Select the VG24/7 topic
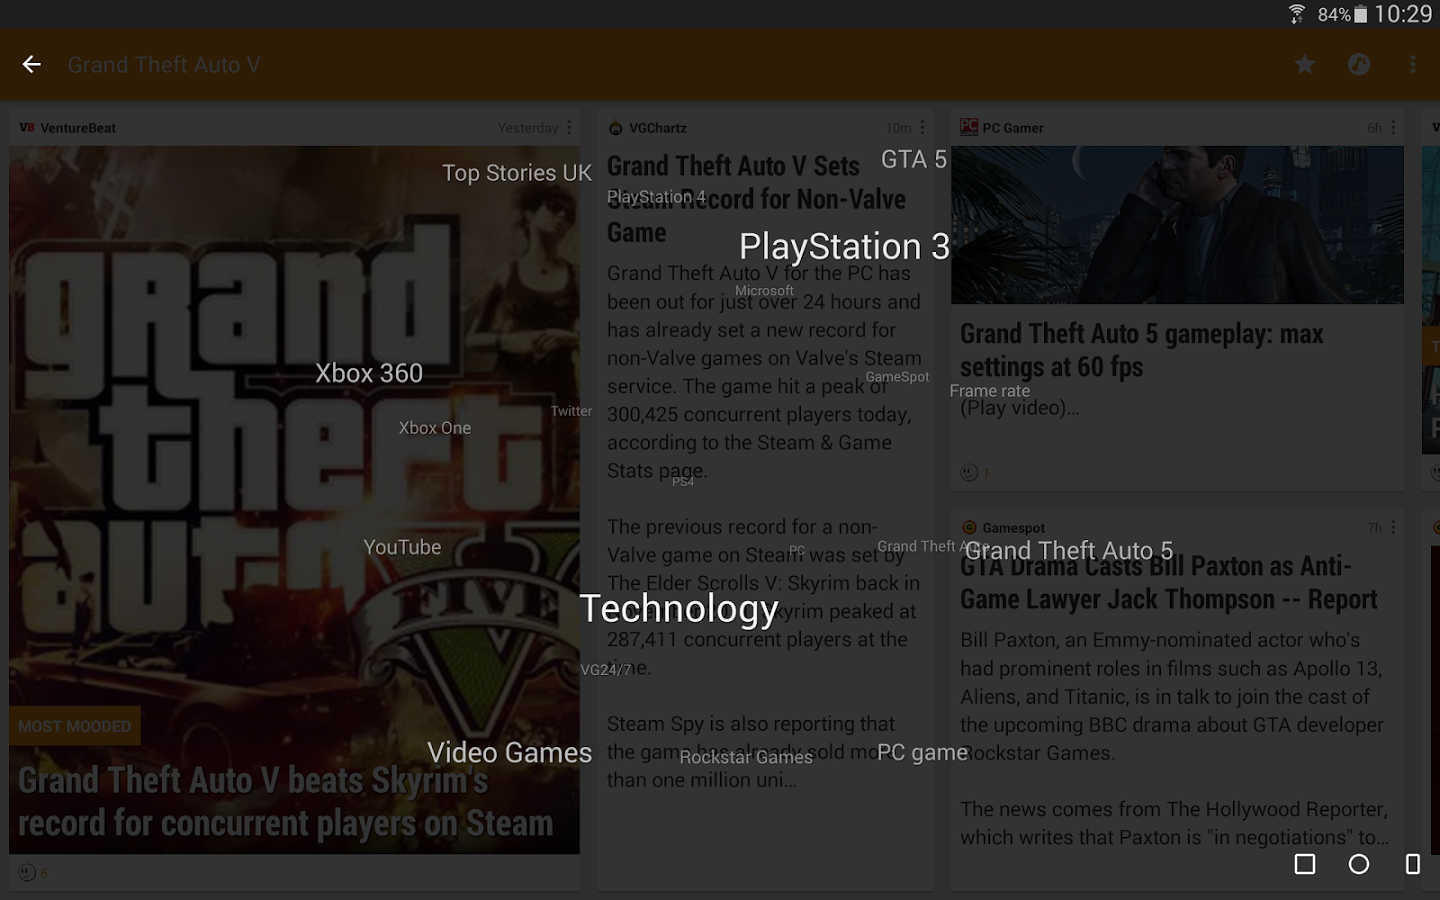The width and height of the screenshot is (1440, 900). click(606, 670)
